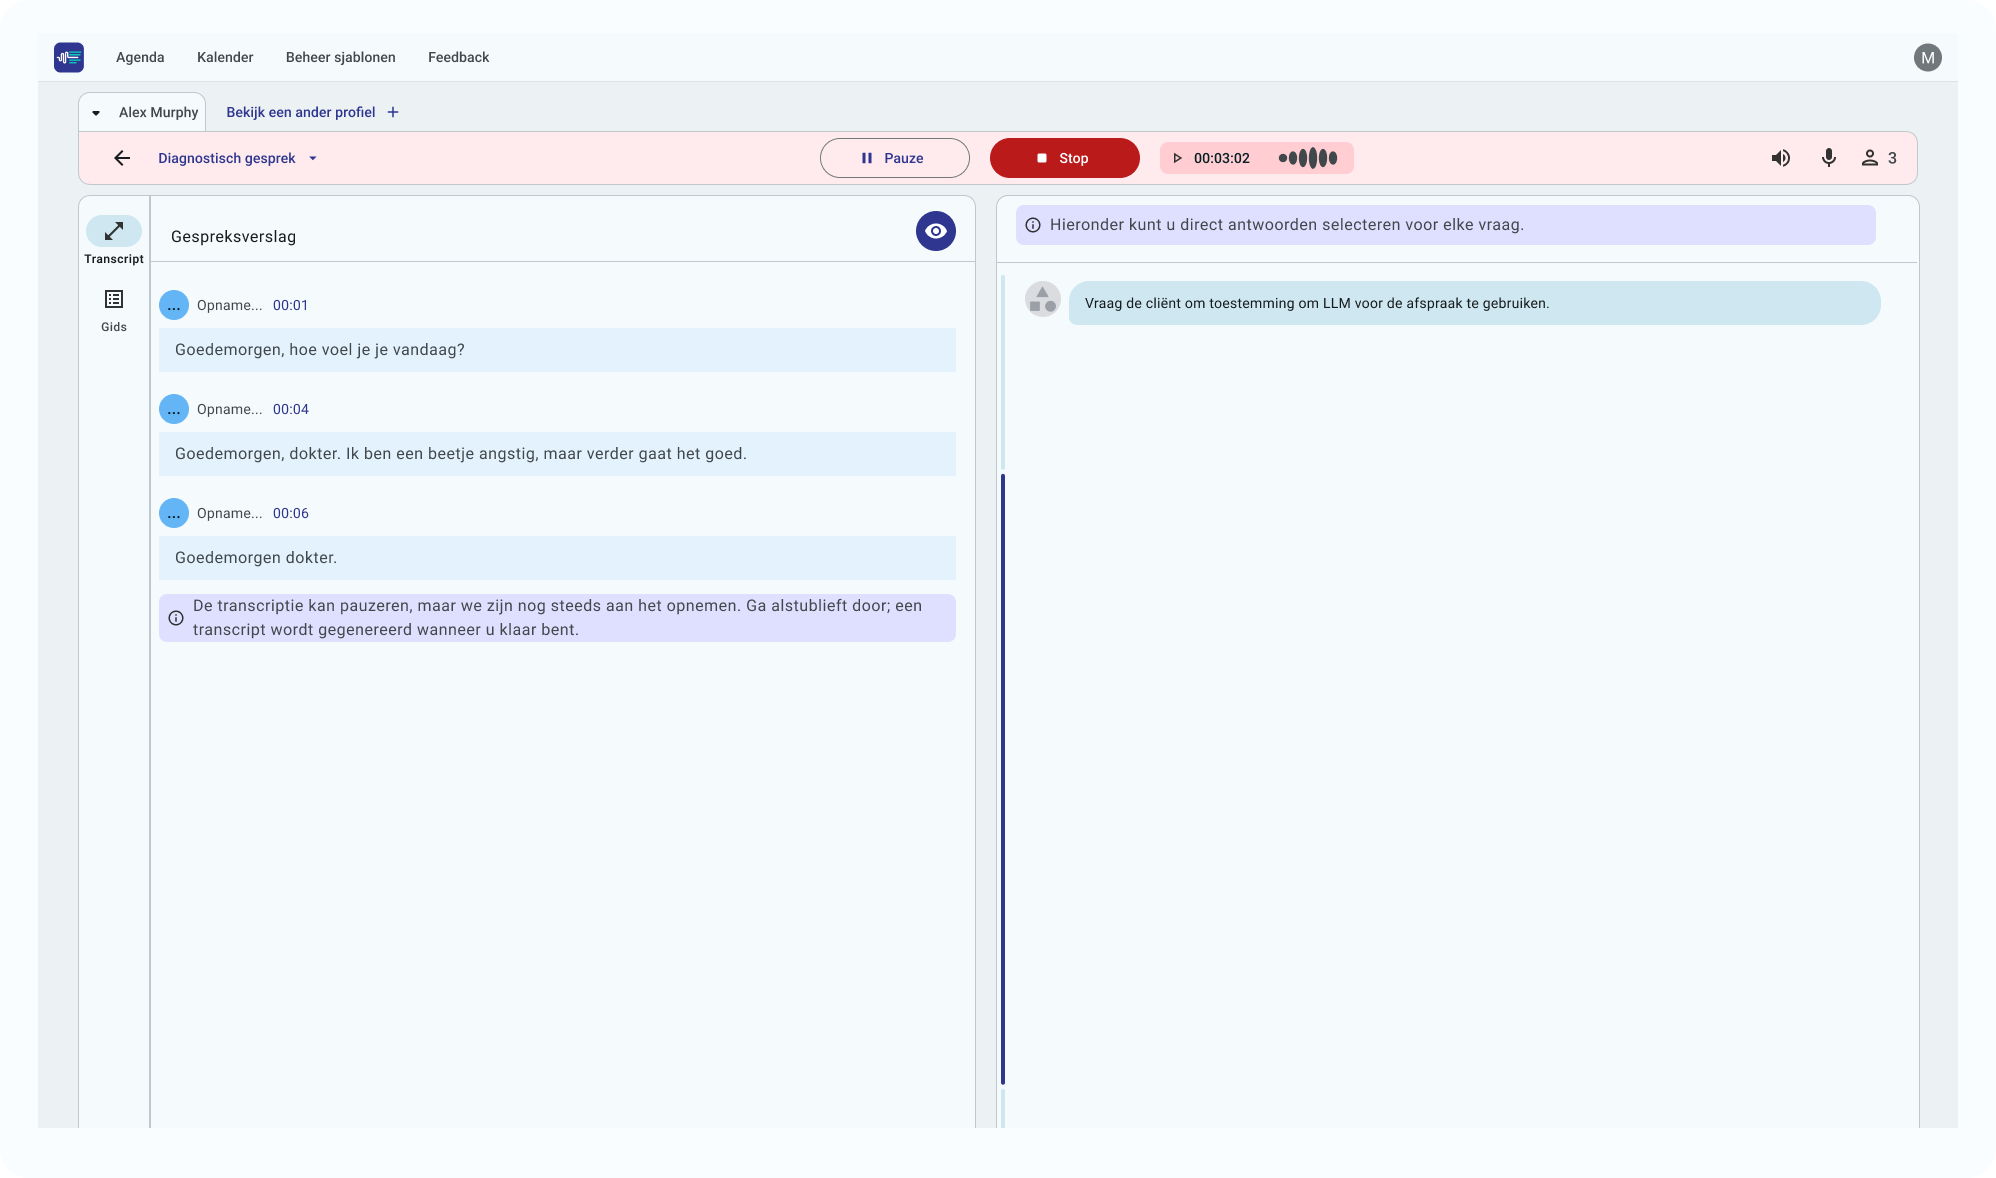Open the 00:04 timestamp link
The width and height of the screenshot is (1996, 1178).
click(290, 409)
